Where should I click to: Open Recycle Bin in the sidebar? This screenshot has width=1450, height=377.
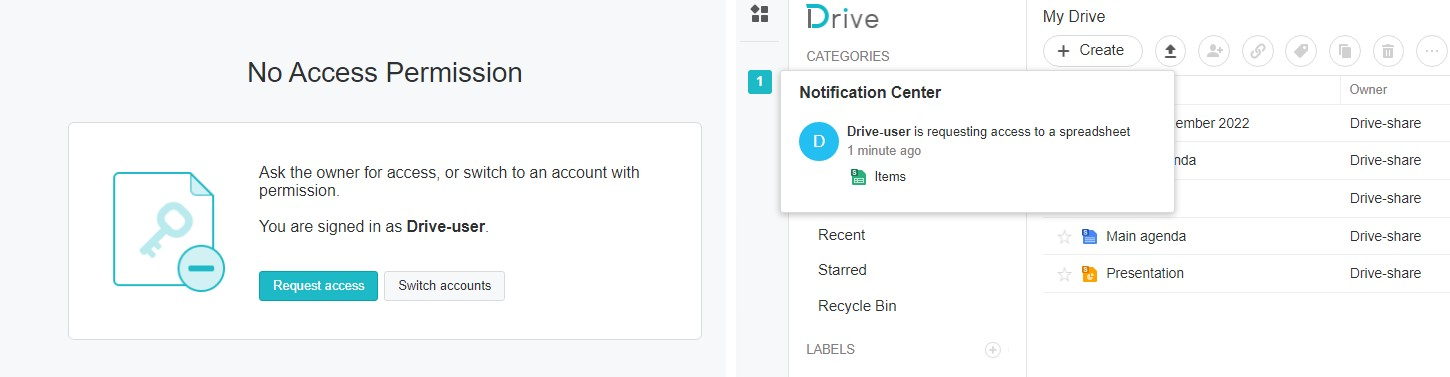pos(857,306)
